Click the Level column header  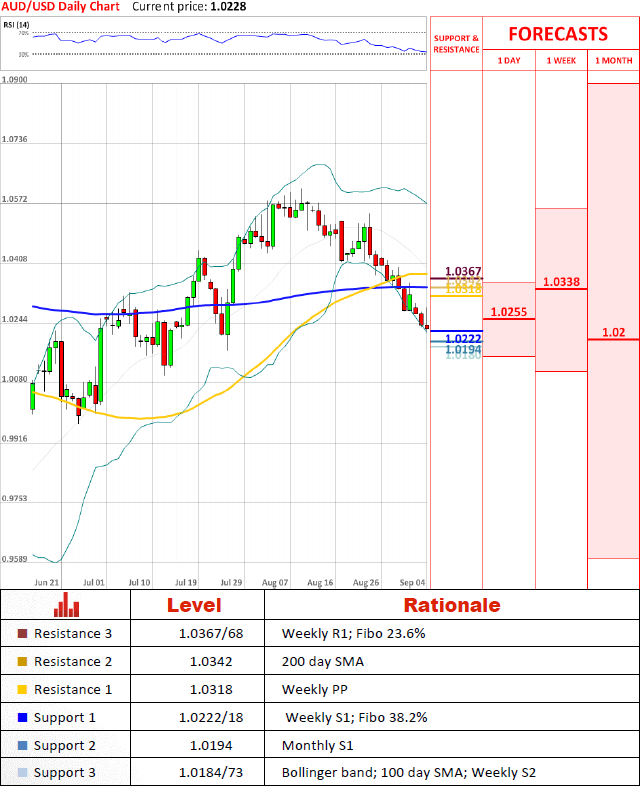[x=195, y=605]
